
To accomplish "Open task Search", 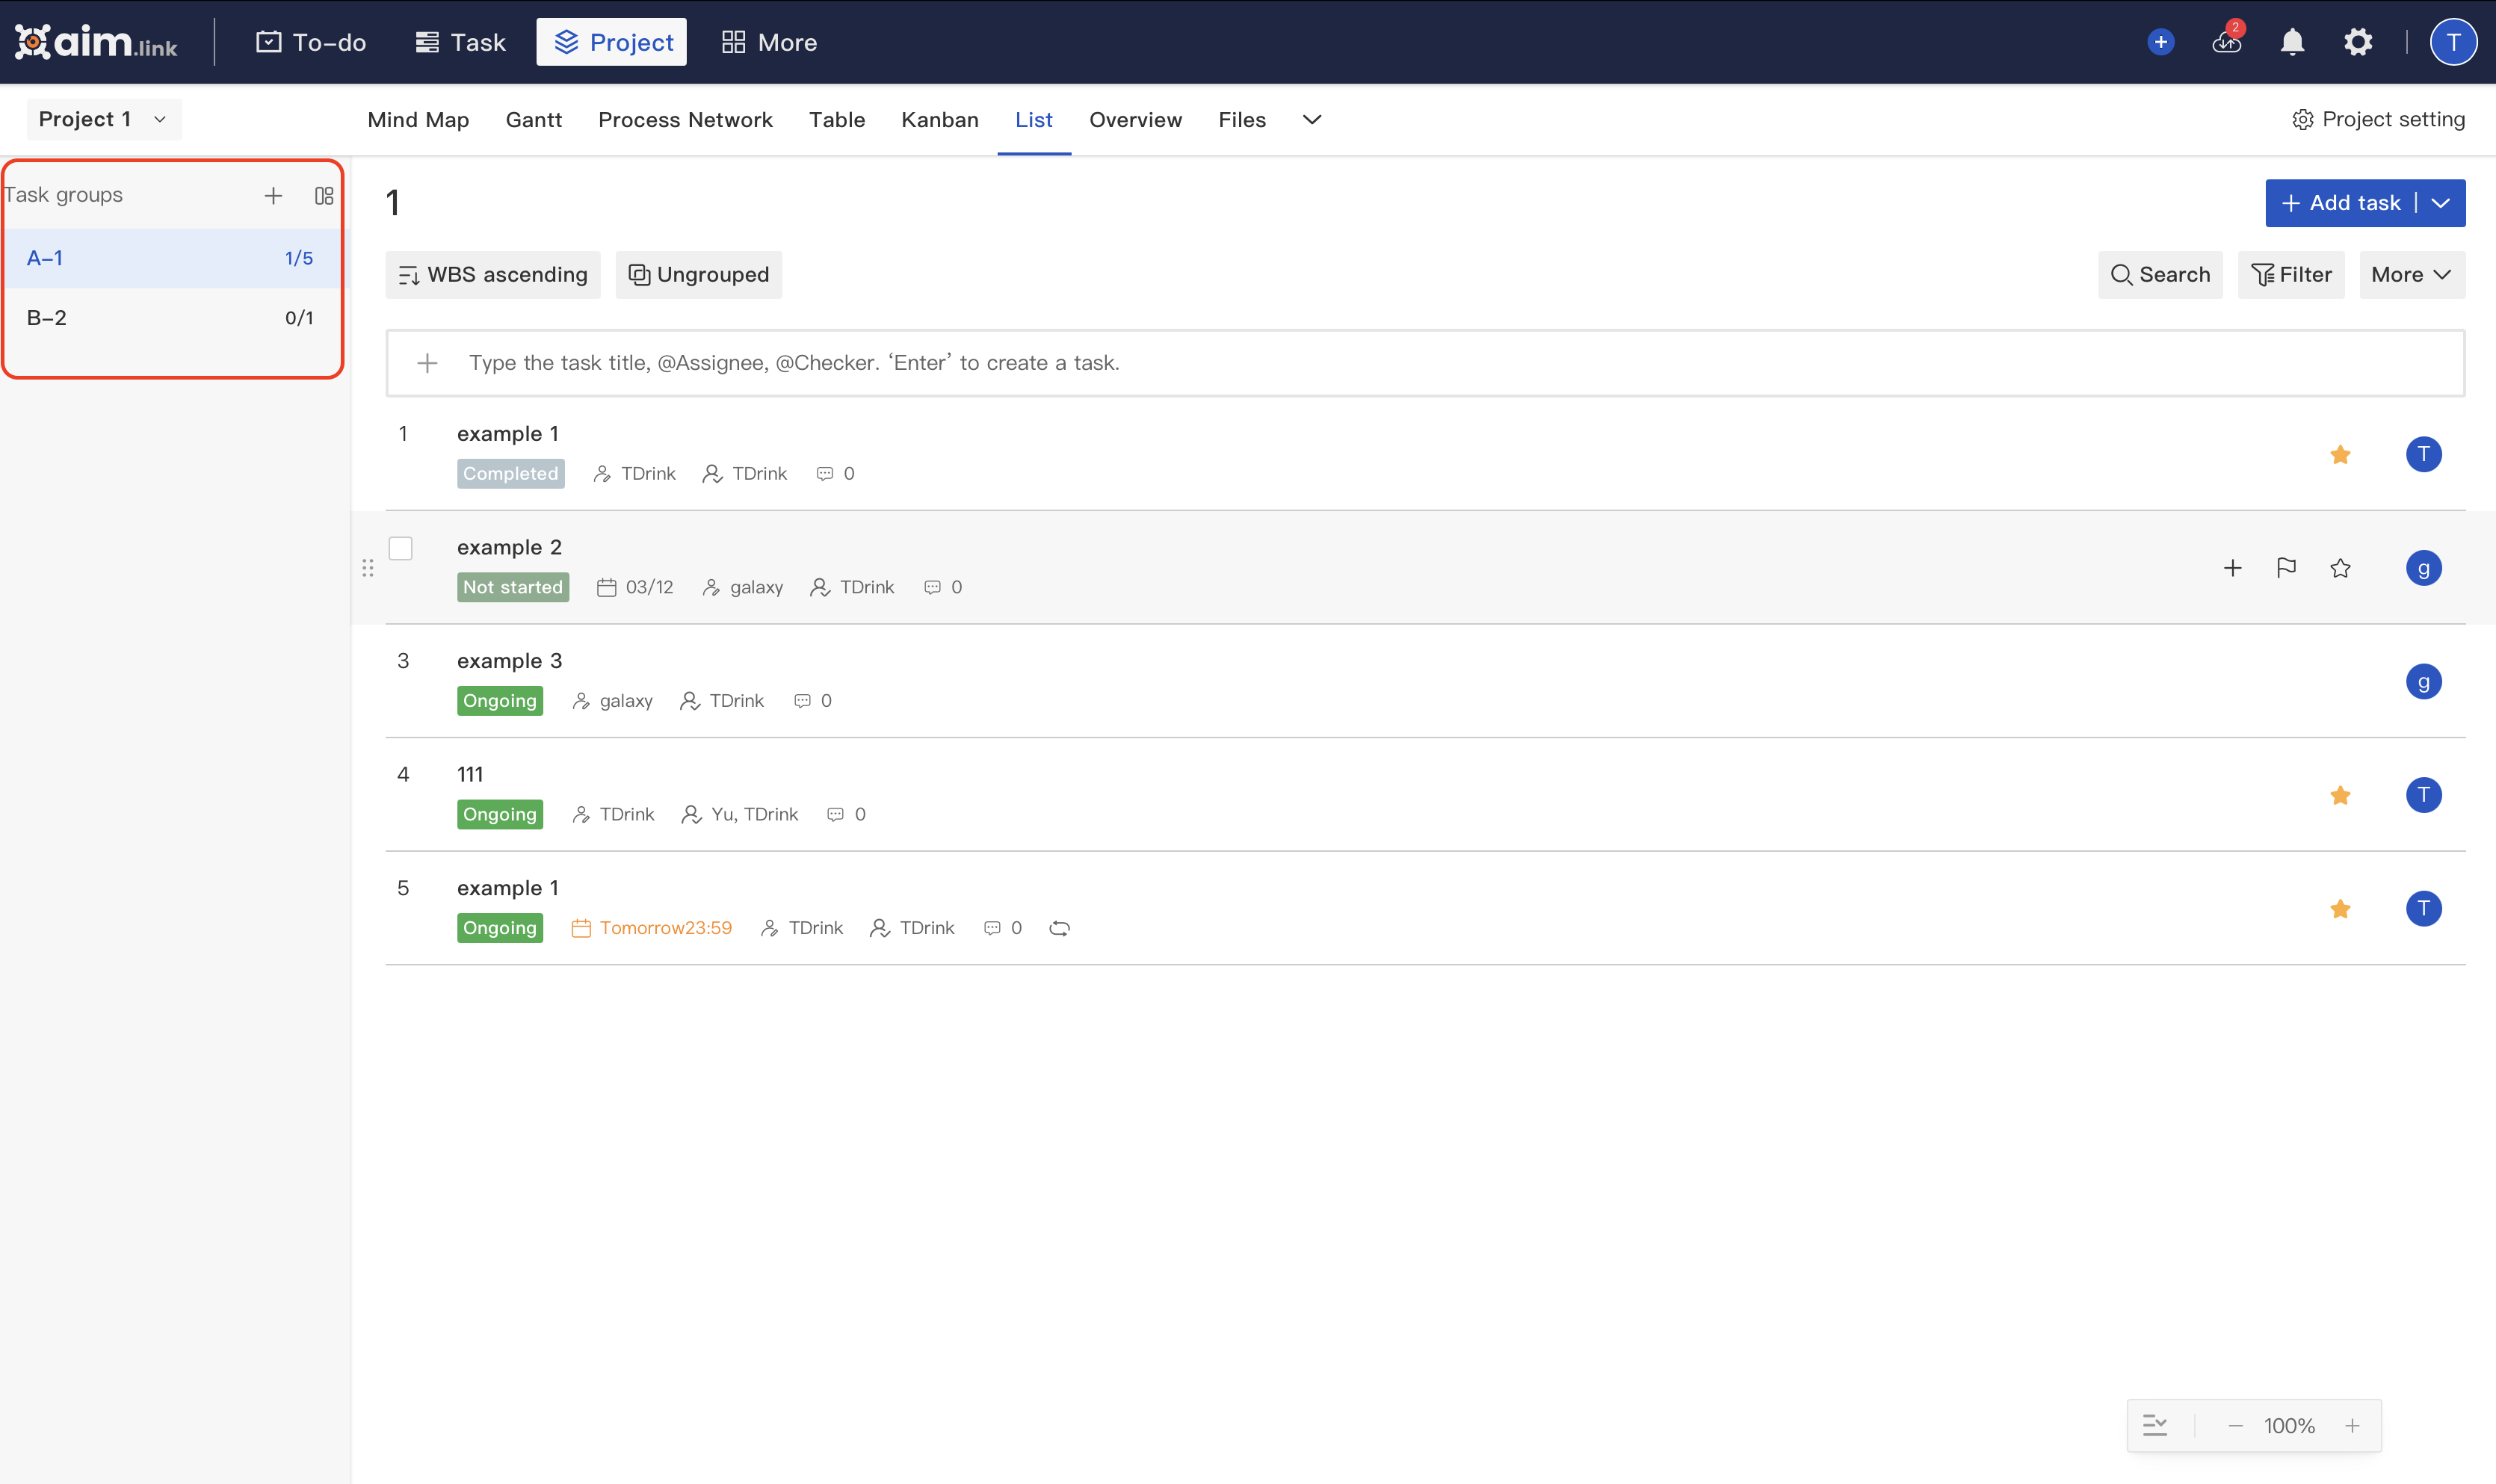I will click(x=2159, y=274).
